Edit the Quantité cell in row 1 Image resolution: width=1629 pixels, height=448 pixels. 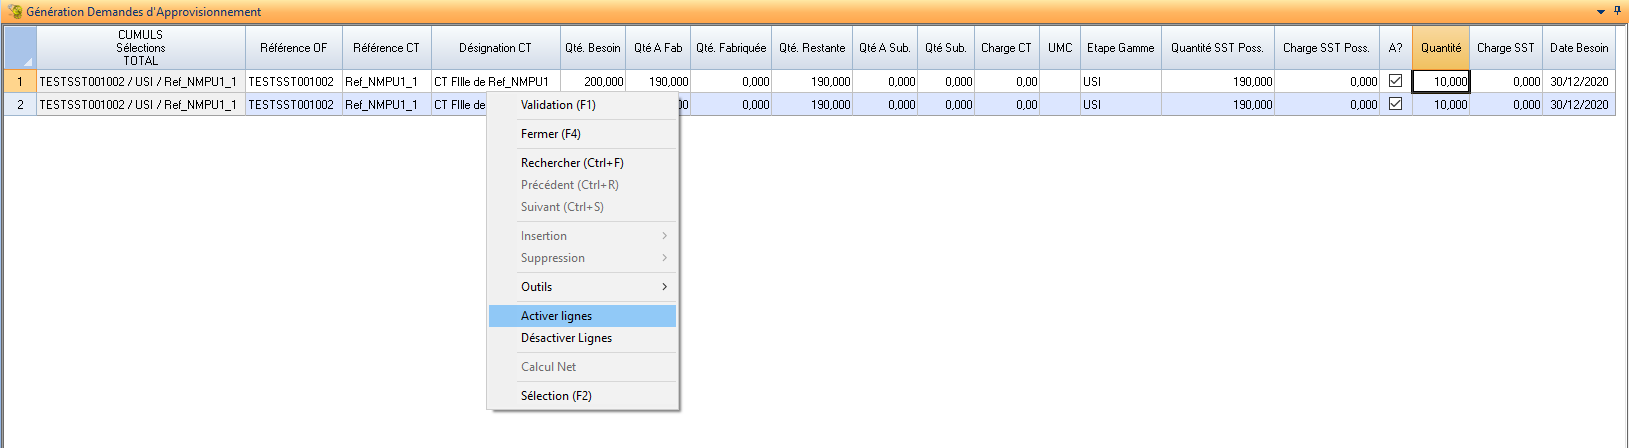pos(1440,81)
